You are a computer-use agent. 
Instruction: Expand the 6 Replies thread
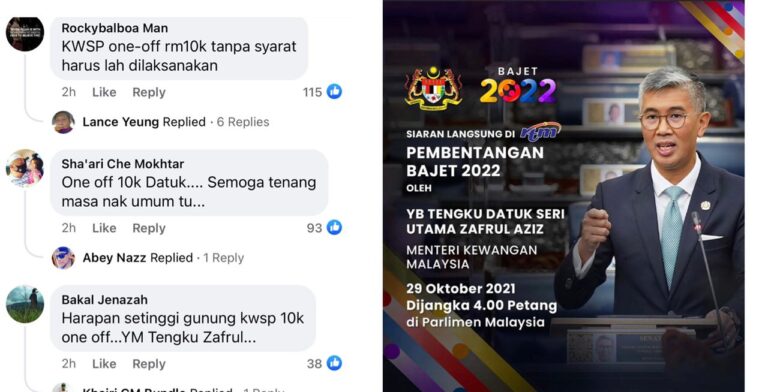tap(243, 122)
